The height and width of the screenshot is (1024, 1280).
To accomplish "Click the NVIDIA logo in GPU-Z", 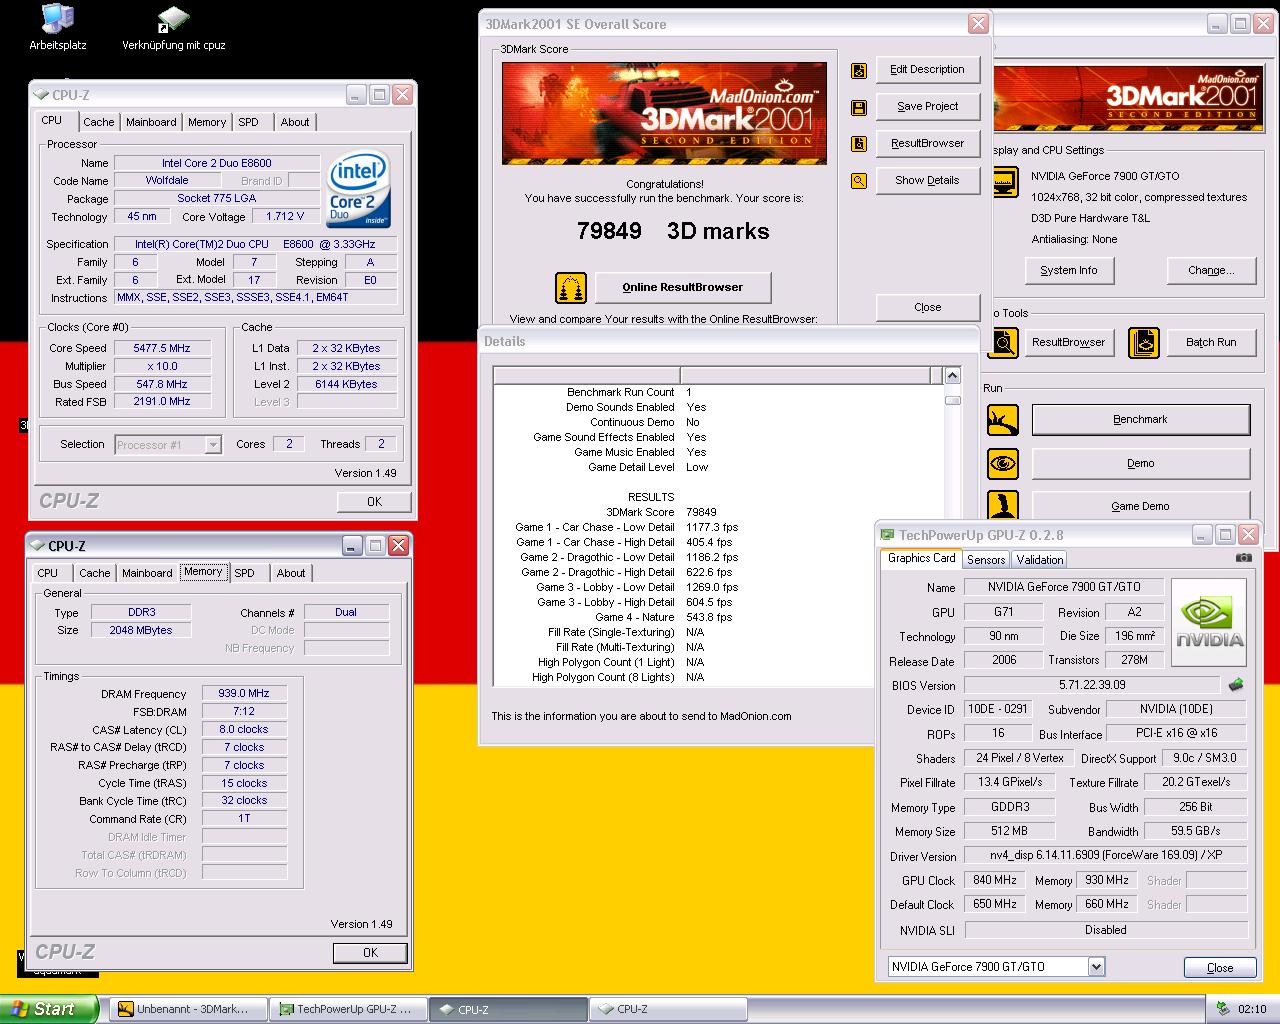I will (1209, 623).
